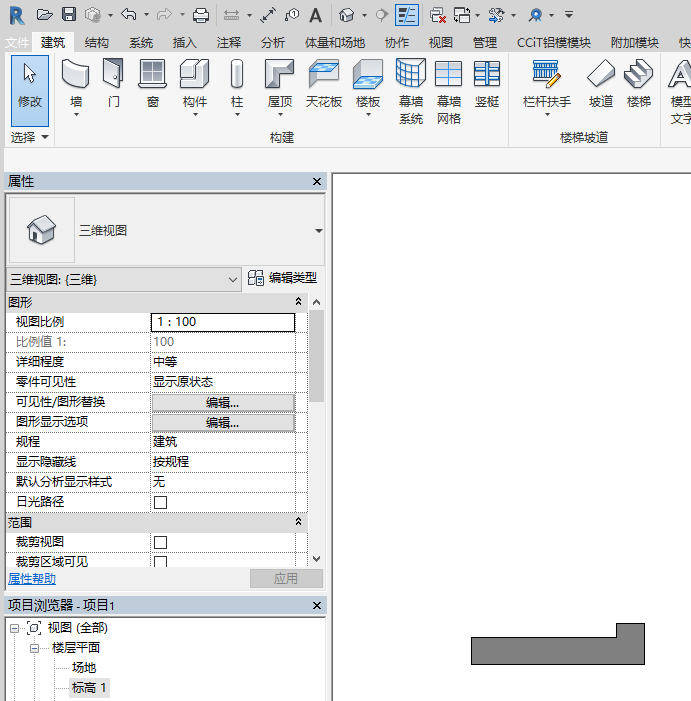
Task: Select the Wall tool (墙)
Action: pos(76,83)
